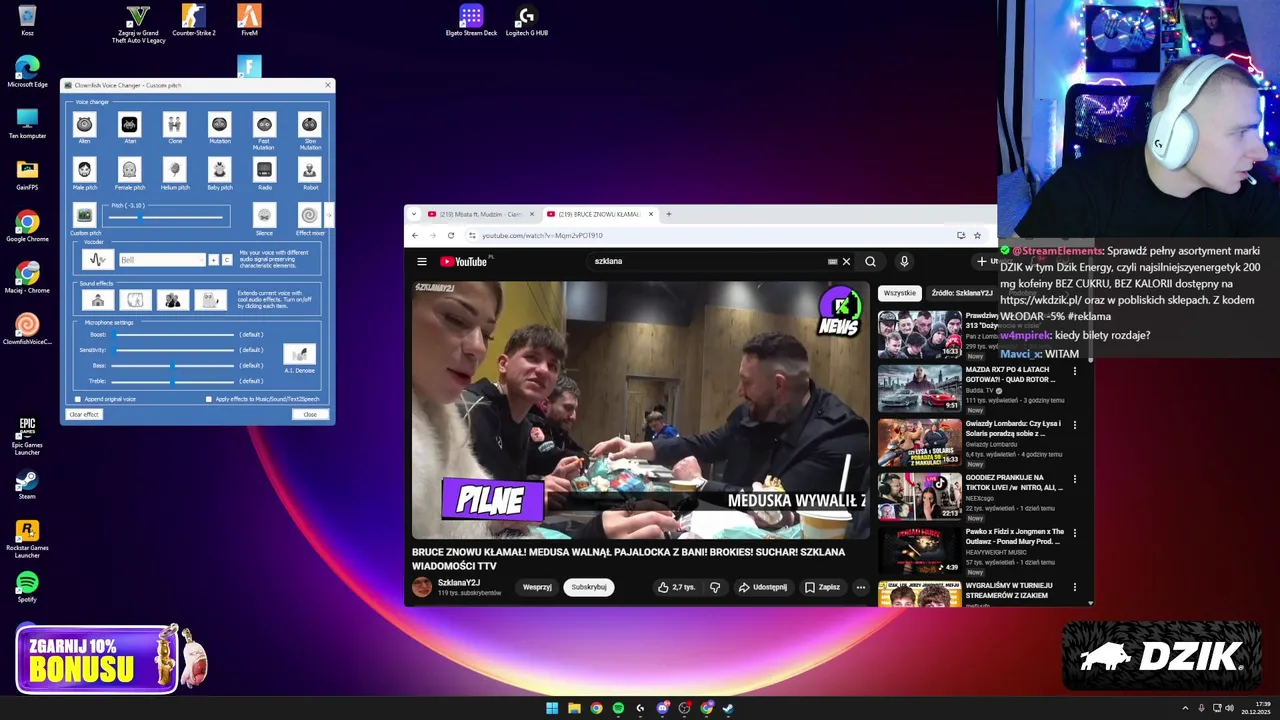
Task: Select the Robot voice effect
Action: 309,169
